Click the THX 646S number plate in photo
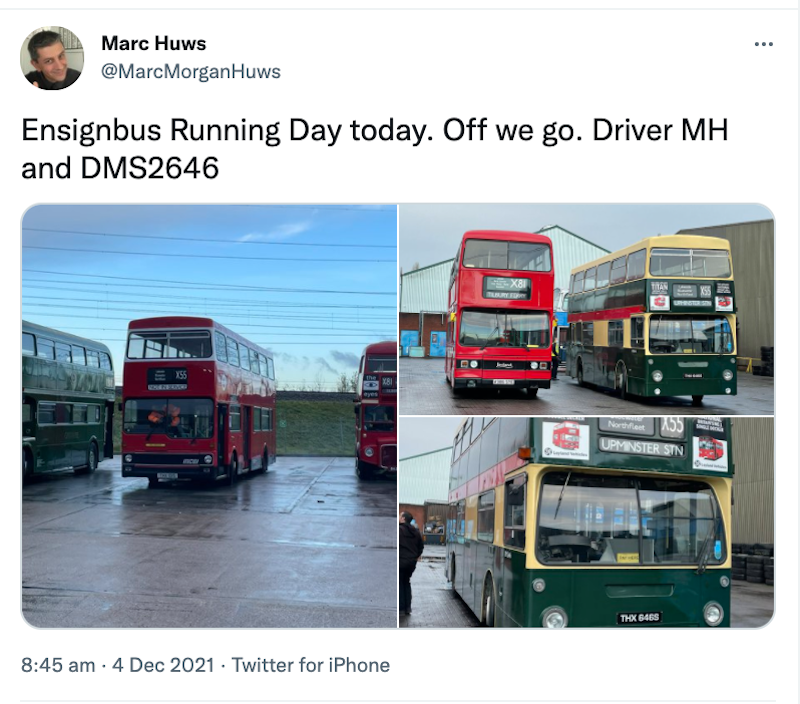The width and height of the screenshot is (800, 704). pos(639,618)
